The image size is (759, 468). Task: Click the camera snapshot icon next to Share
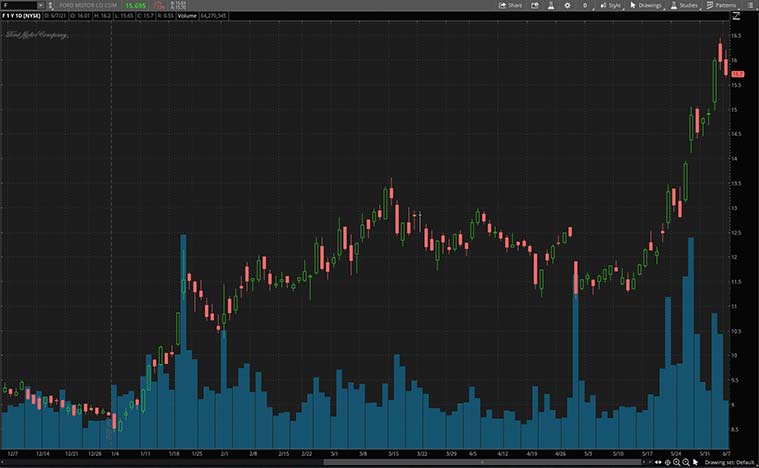(535, 5)
